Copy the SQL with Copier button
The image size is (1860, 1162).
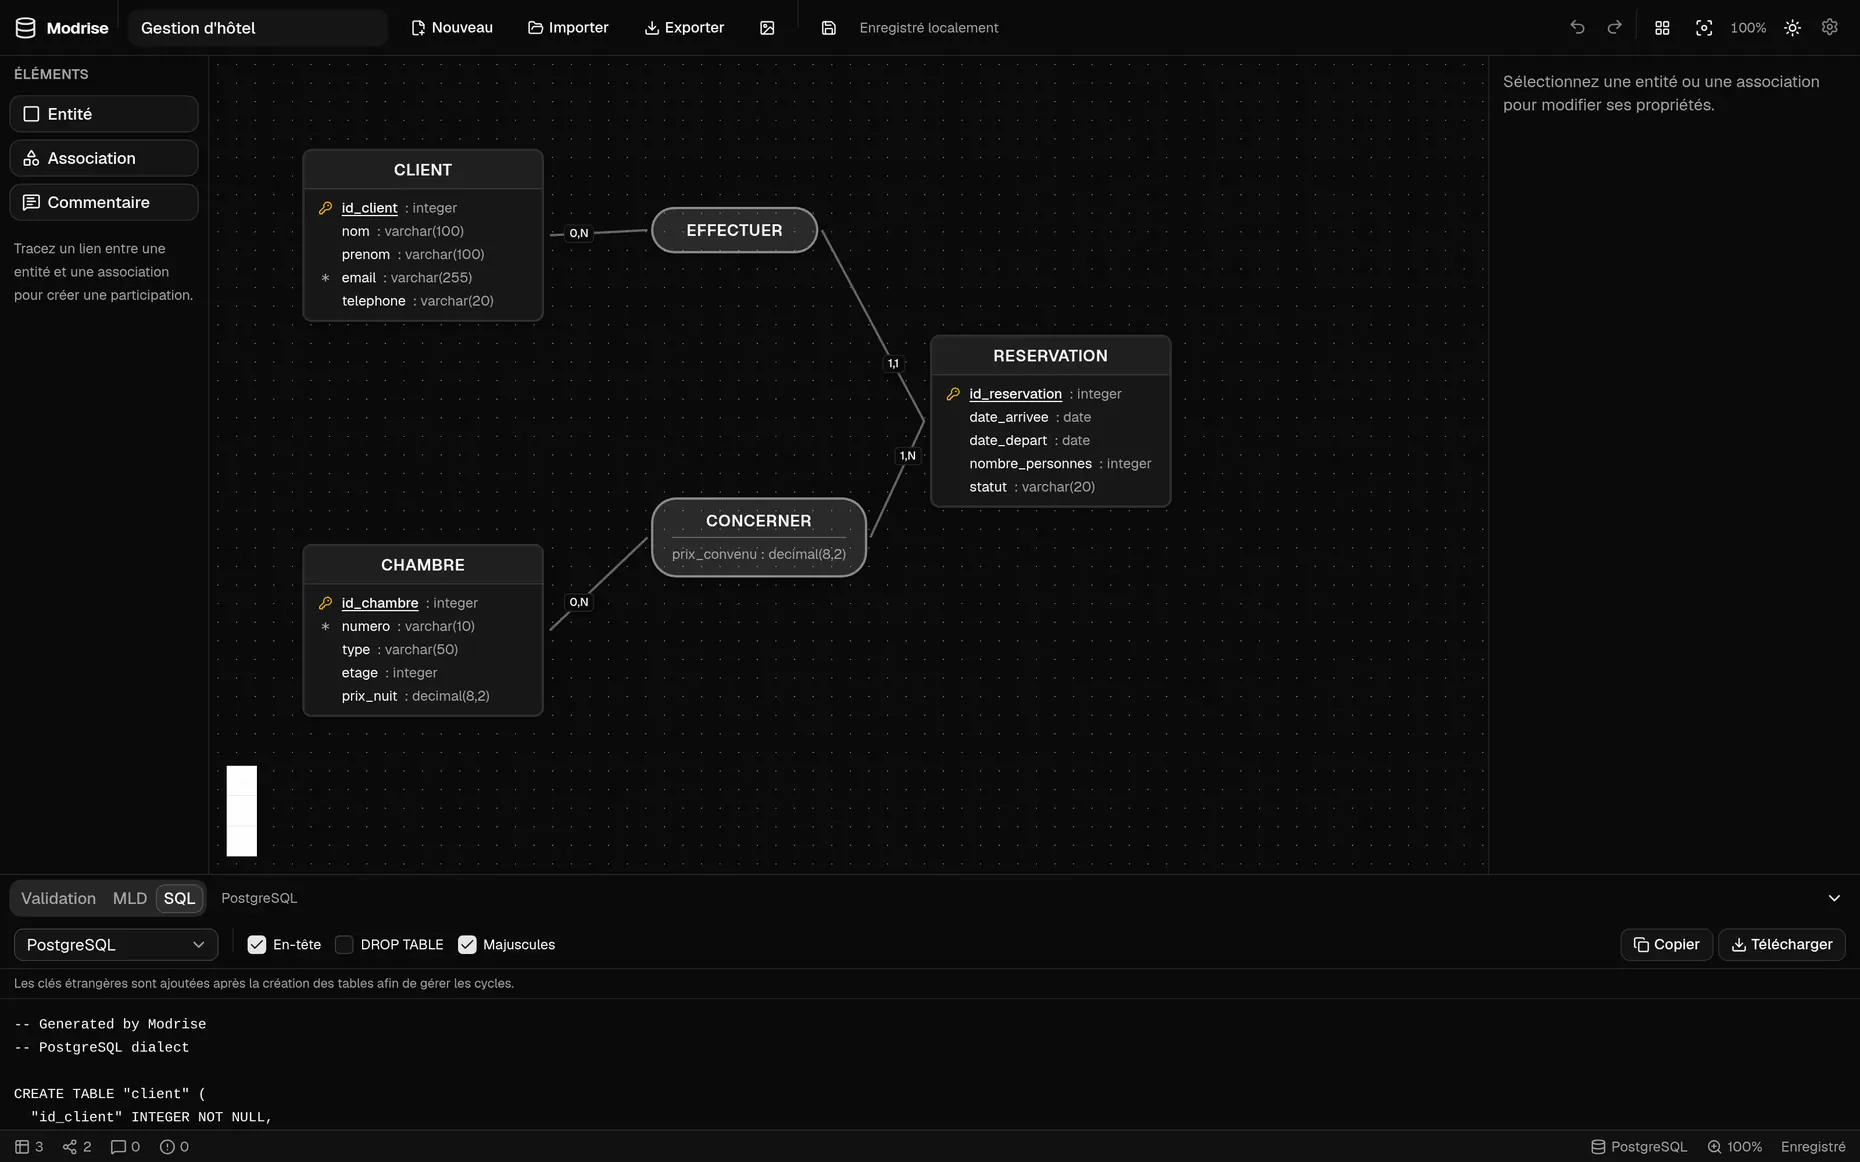tap(1666, 945)
